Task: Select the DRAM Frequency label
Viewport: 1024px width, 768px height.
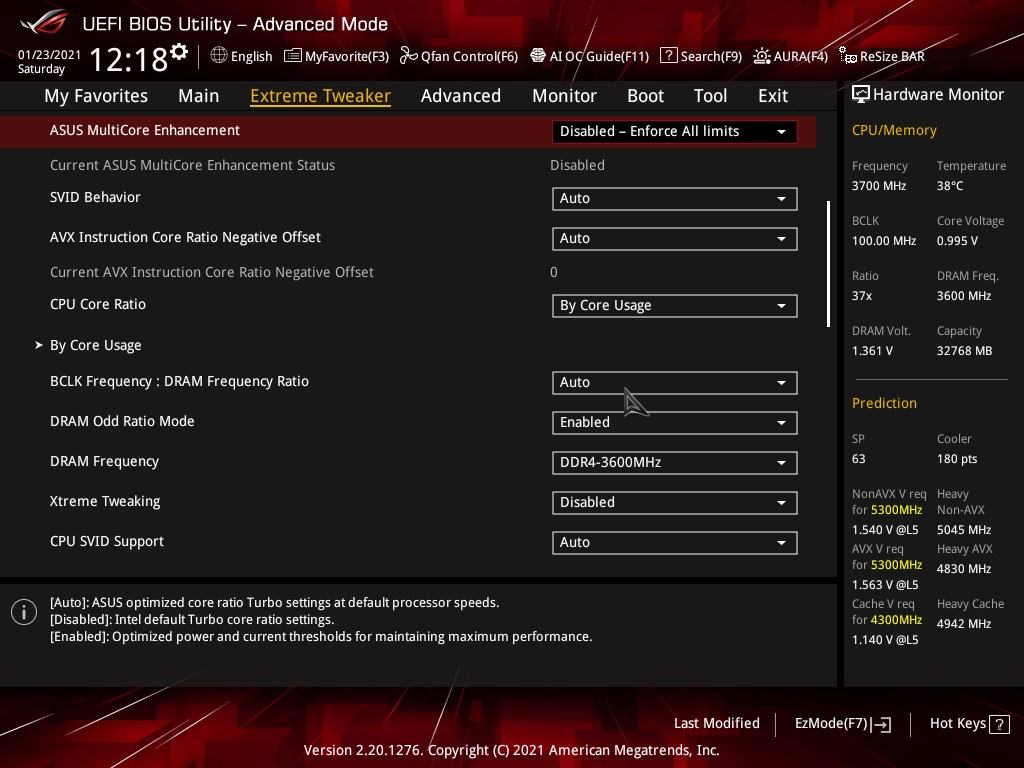Action: coord(104,462)
